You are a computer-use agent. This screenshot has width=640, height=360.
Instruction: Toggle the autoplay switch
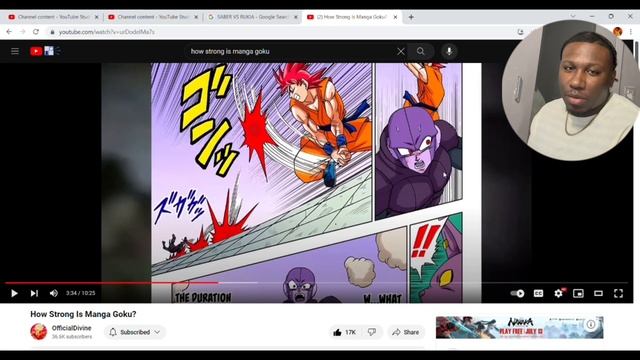[x=517, y=293]
